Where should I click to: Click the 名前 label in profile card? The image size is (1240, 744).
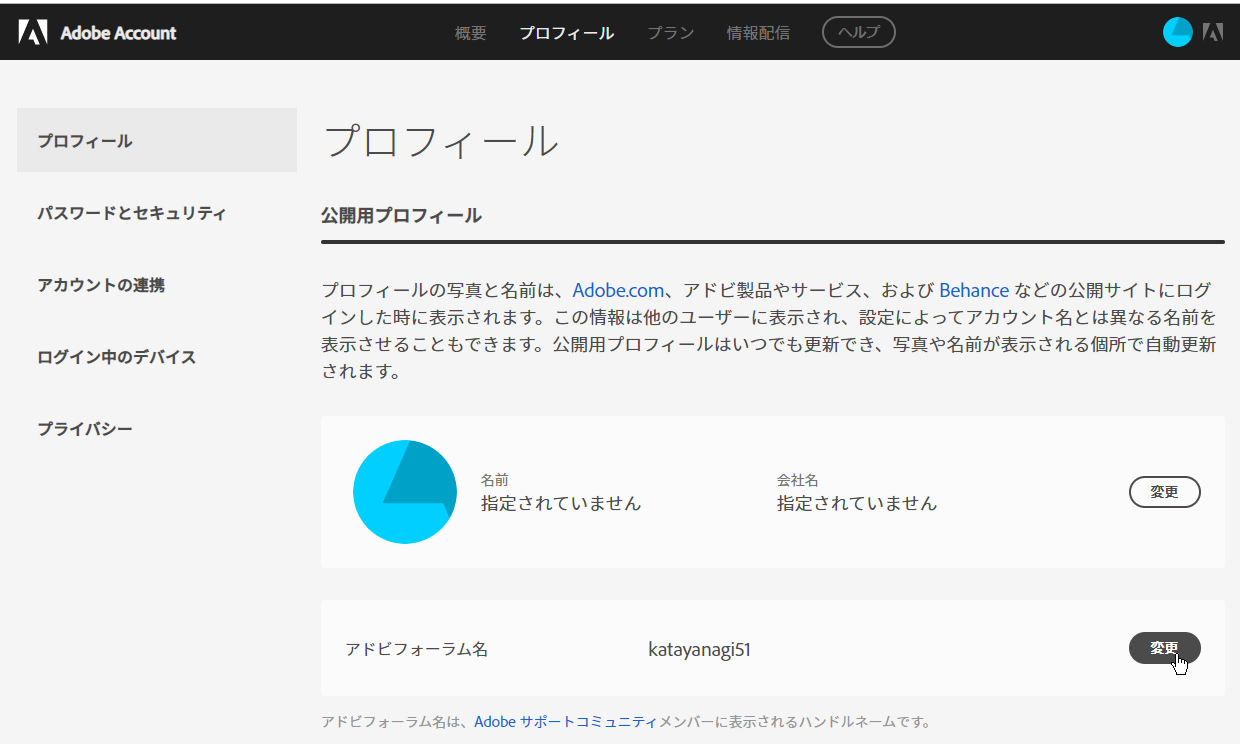click(x=495, y=480)
